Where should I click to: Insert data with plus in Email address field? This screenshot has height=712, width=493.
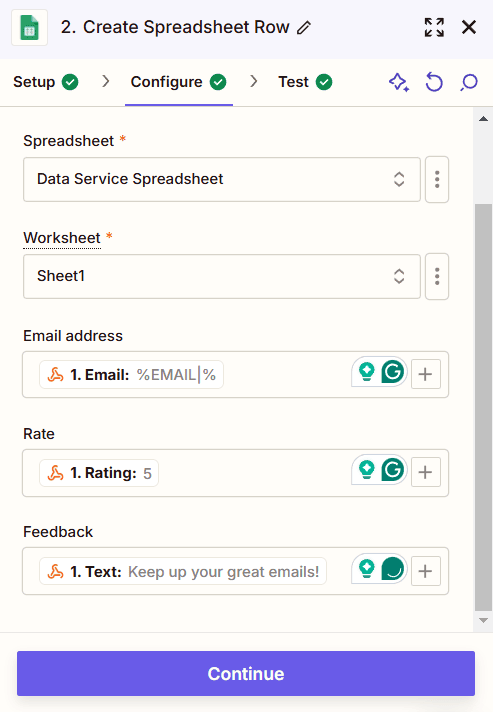[x=425, y=374]
